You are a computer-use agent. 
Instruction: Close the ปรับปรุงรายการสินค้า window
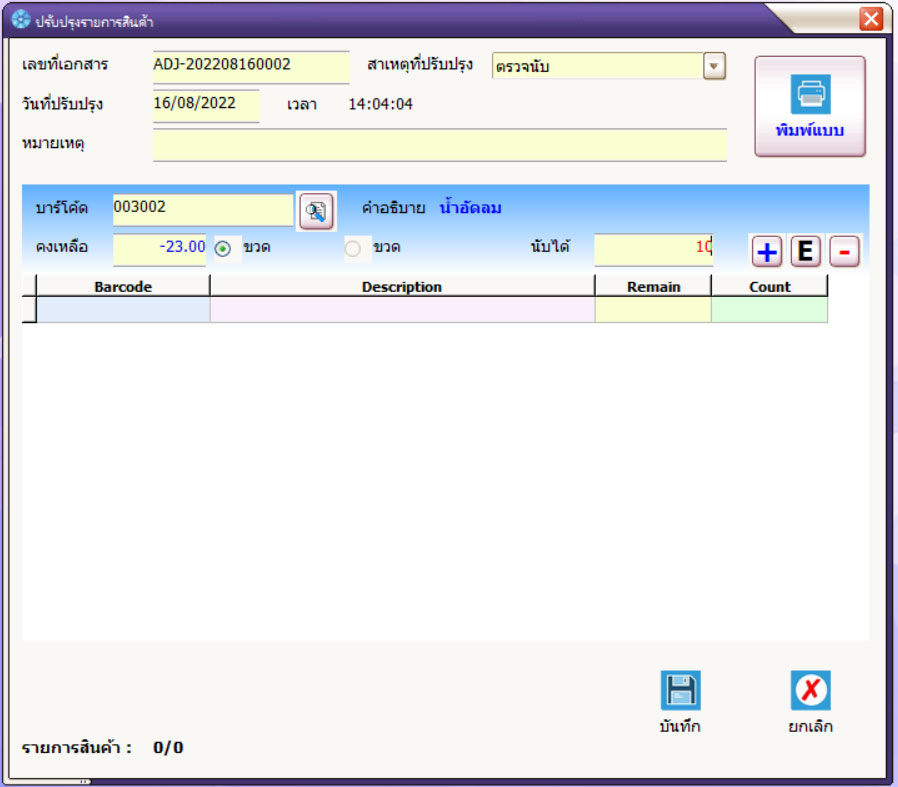(x=871, y=18)
